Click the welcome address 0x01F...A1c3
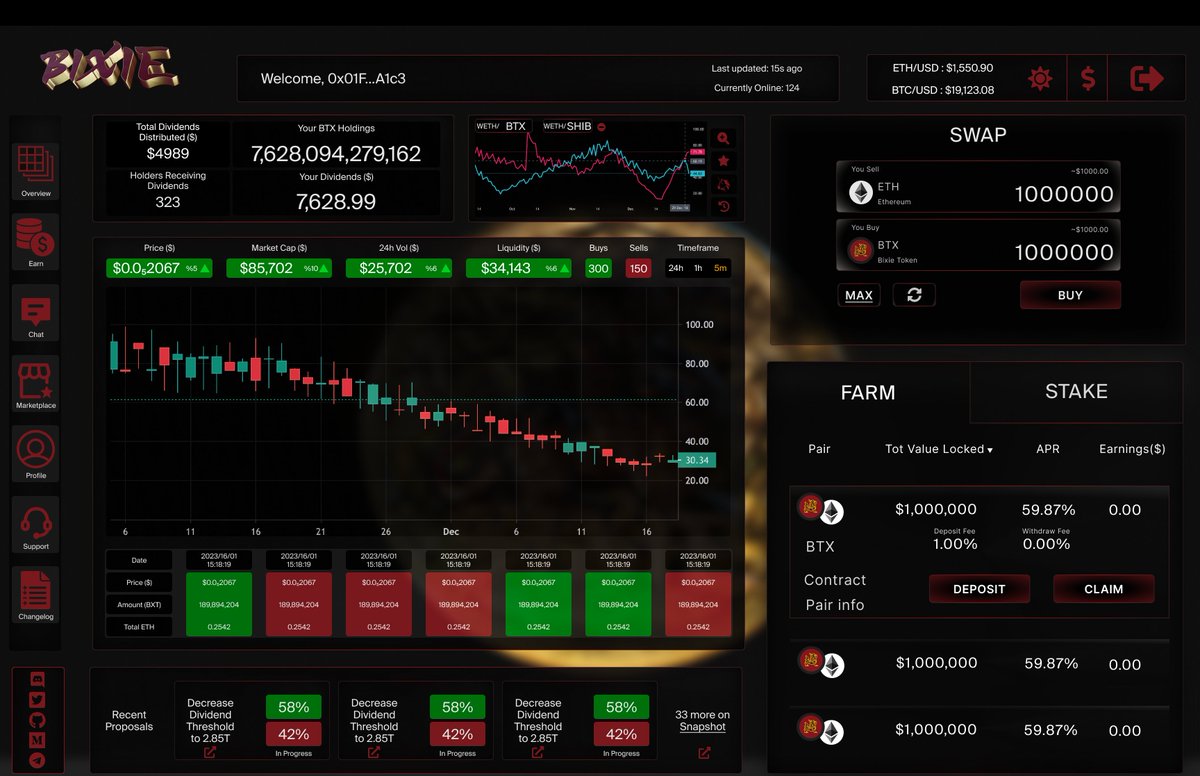 coord(366,79)
